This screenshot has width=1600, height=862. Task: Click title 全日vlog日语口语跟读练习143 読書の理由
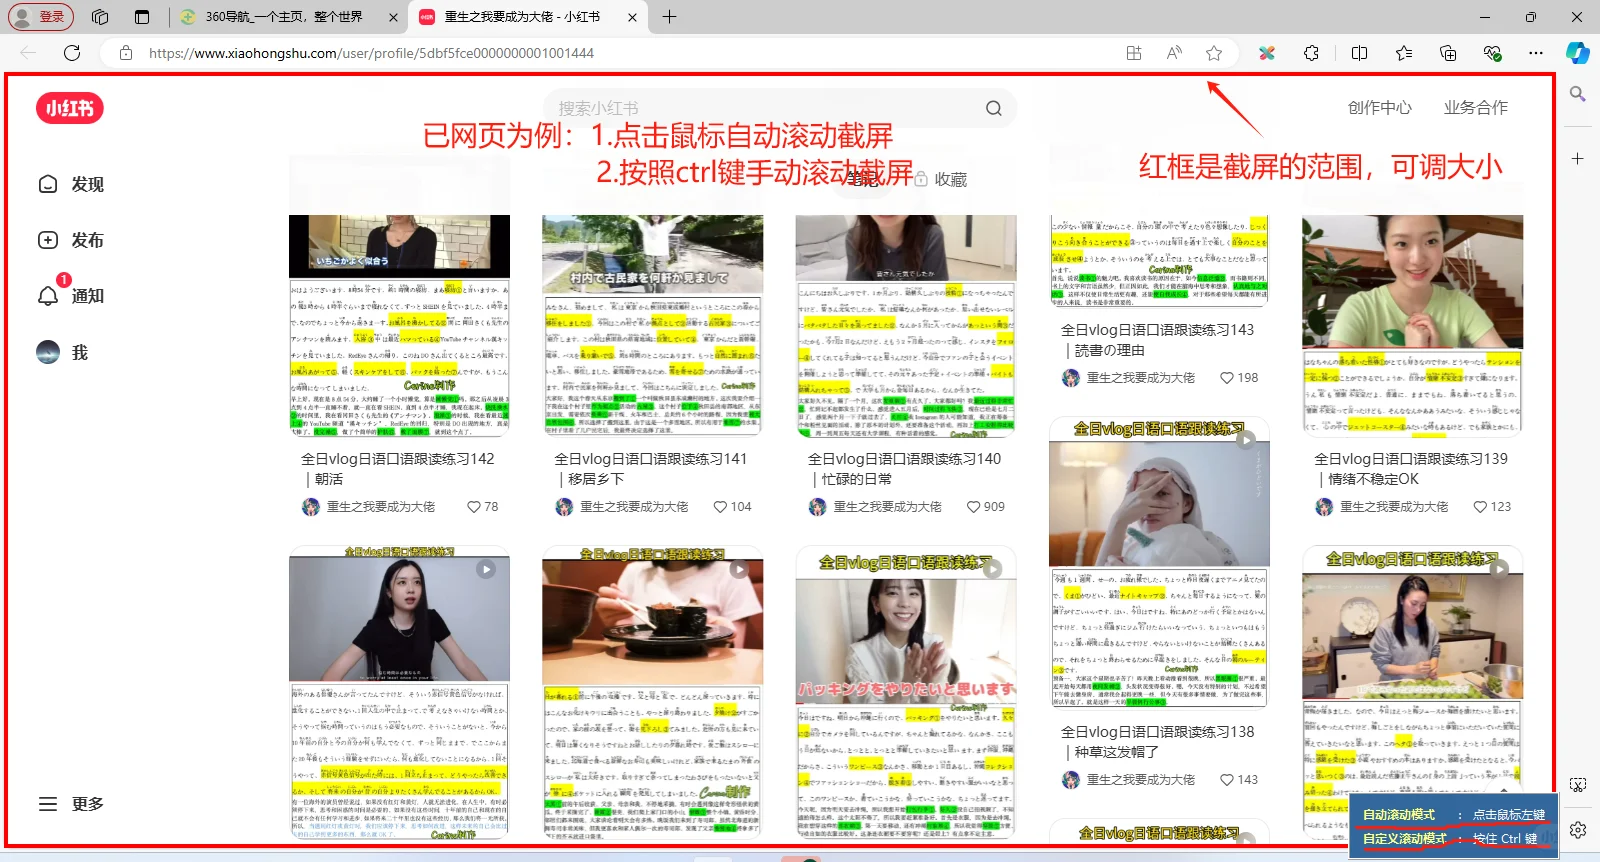[x=1157, y=340]
